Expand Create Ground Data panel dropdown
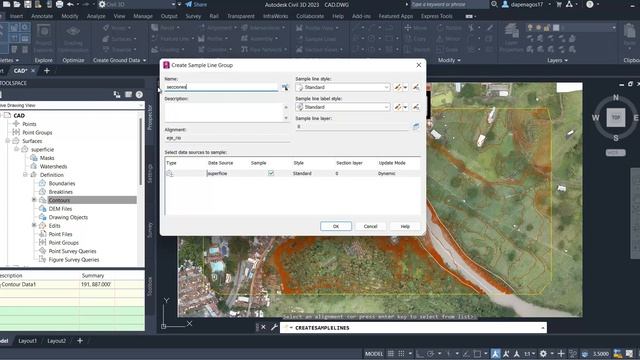The width and height of the screenshot is (640, 360). (x=119, y=60)
